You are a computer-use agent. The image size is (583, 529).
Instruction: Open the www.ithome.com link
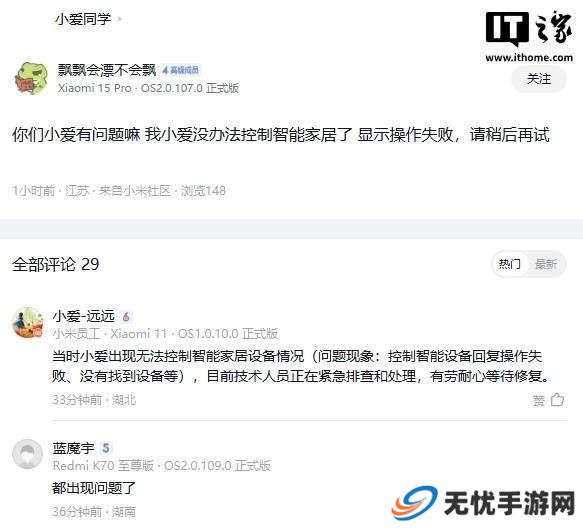[529, 58]
